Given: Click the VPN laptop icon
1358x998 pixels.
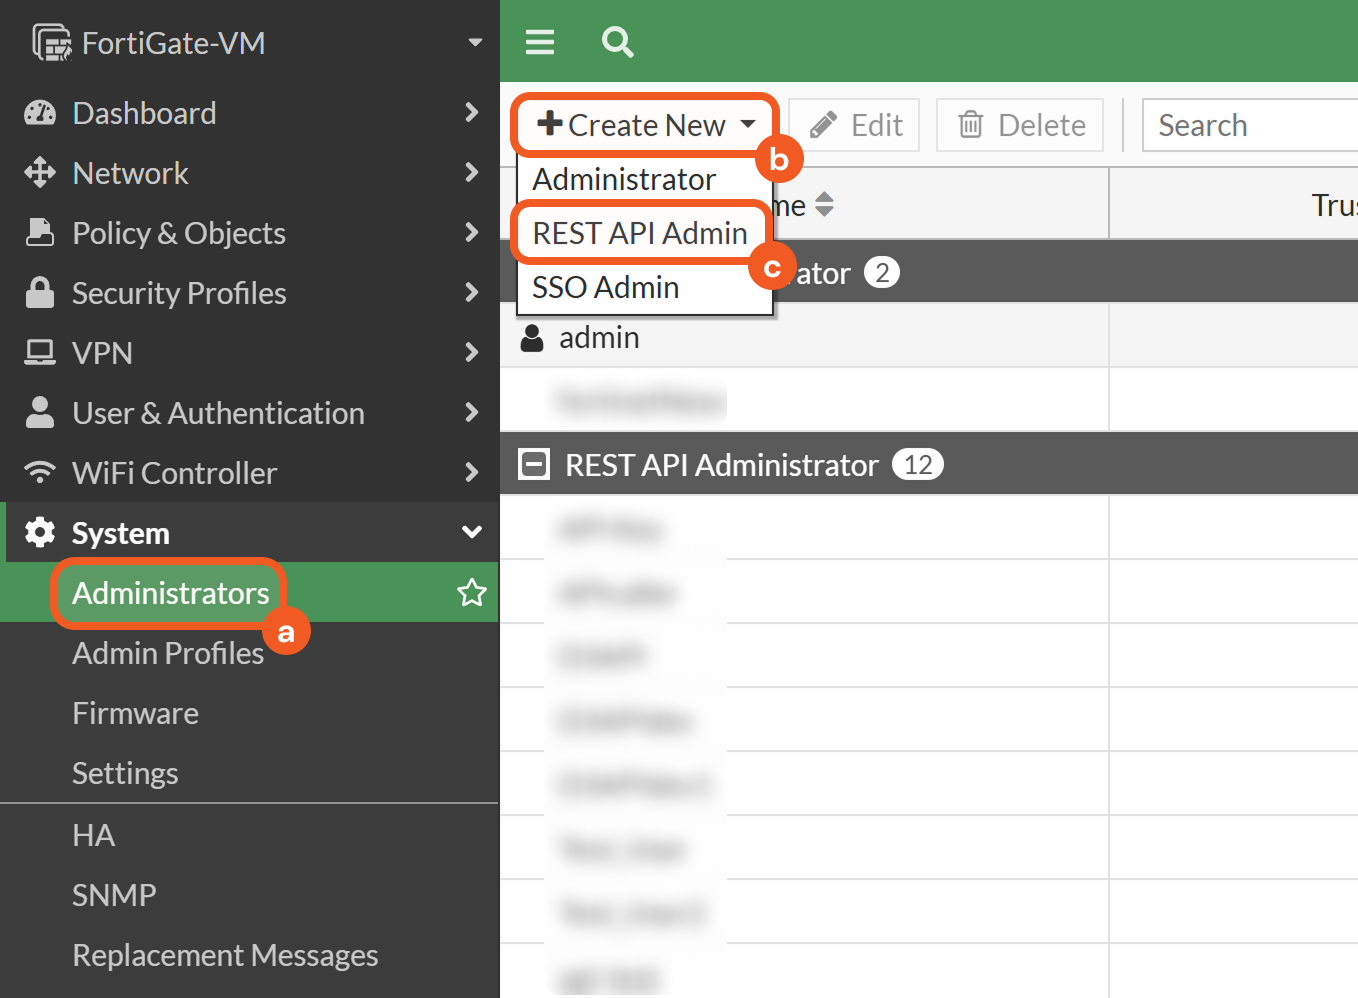Looking at the screenshot, I should pos(40,352).
